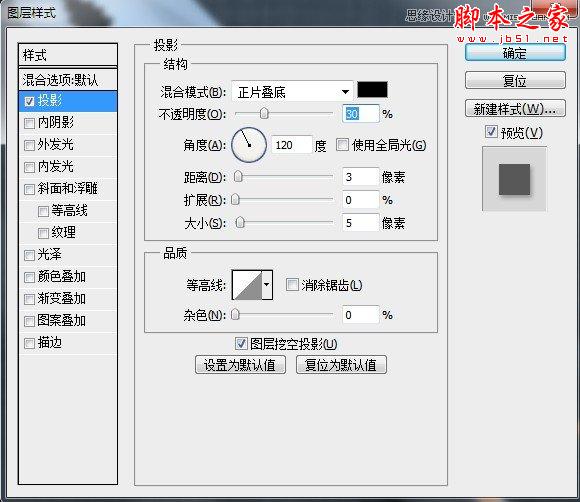Click the black shadow color swatch
The height and width of the screenshot is (502, 580).
coord(372,90)
